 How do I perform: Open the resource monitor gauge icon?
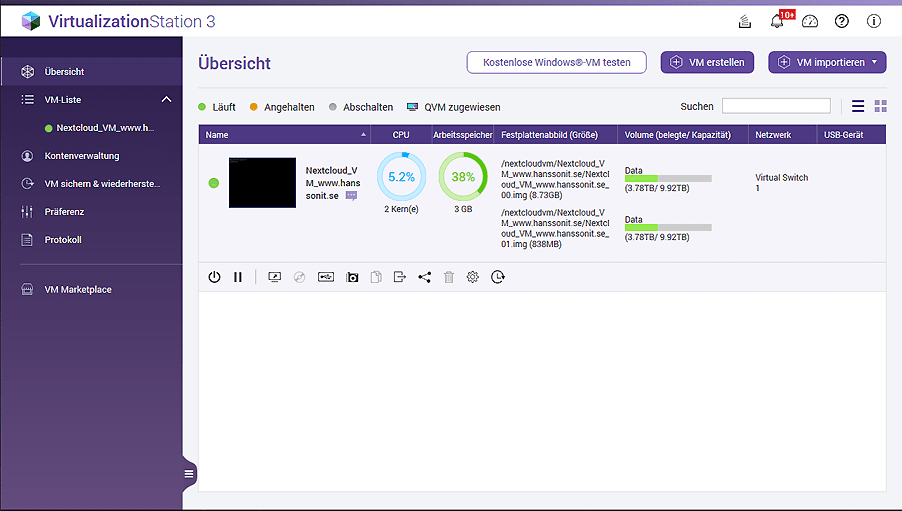tap(809, 21)
